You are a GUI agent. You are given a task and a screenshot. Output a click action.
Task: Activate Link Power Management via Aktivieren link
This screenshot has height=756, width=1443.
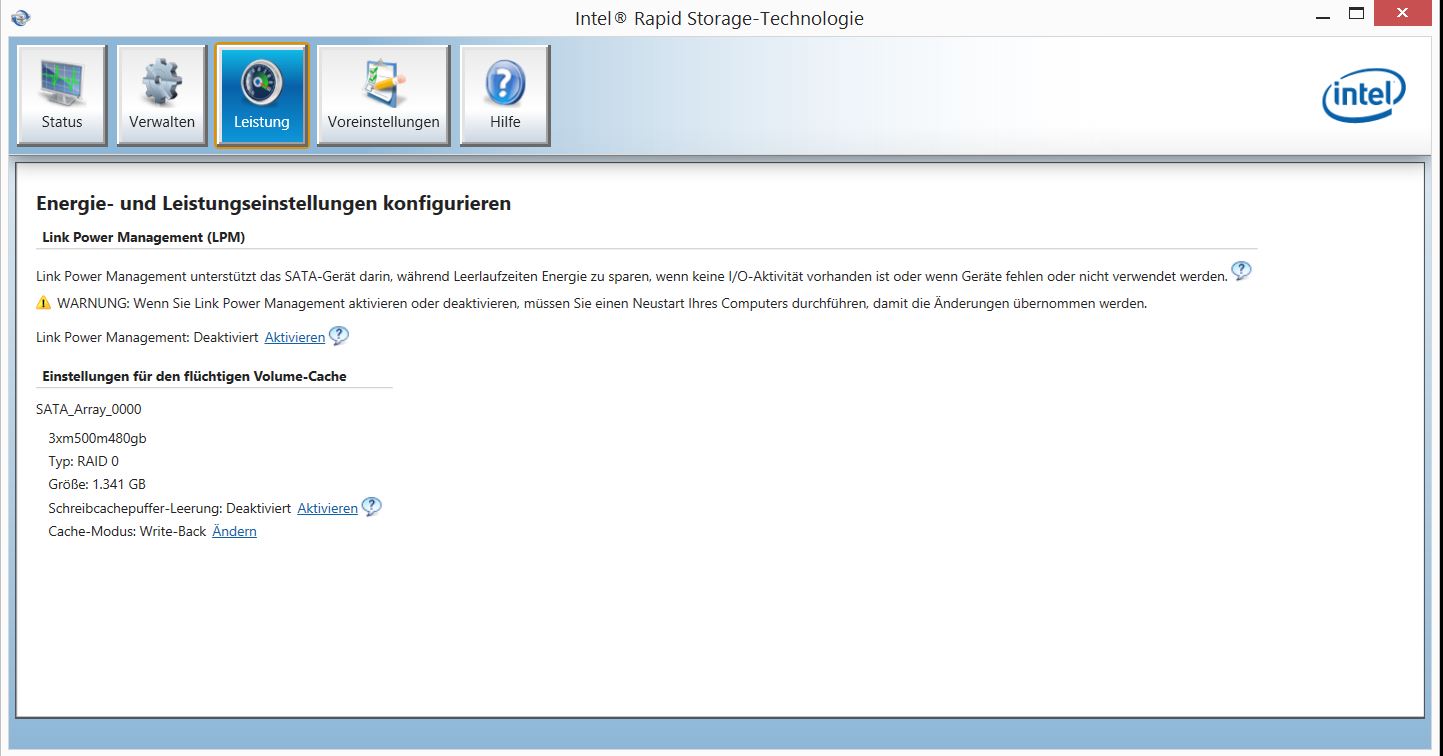coord(295,338)
